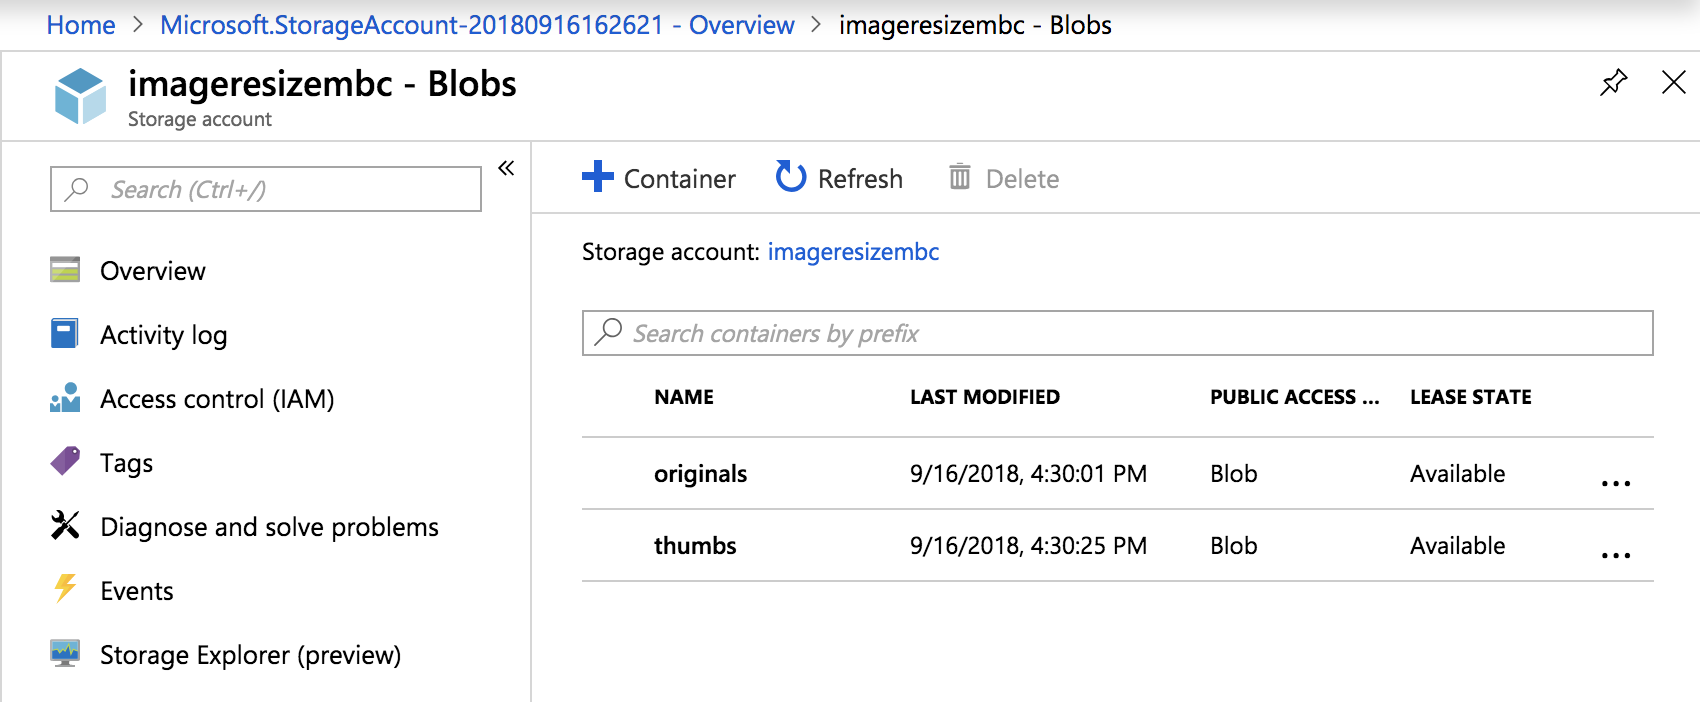Select Overview in the left menu
The width and height of the screenshot is (1700, 702).
click(152, 271)
